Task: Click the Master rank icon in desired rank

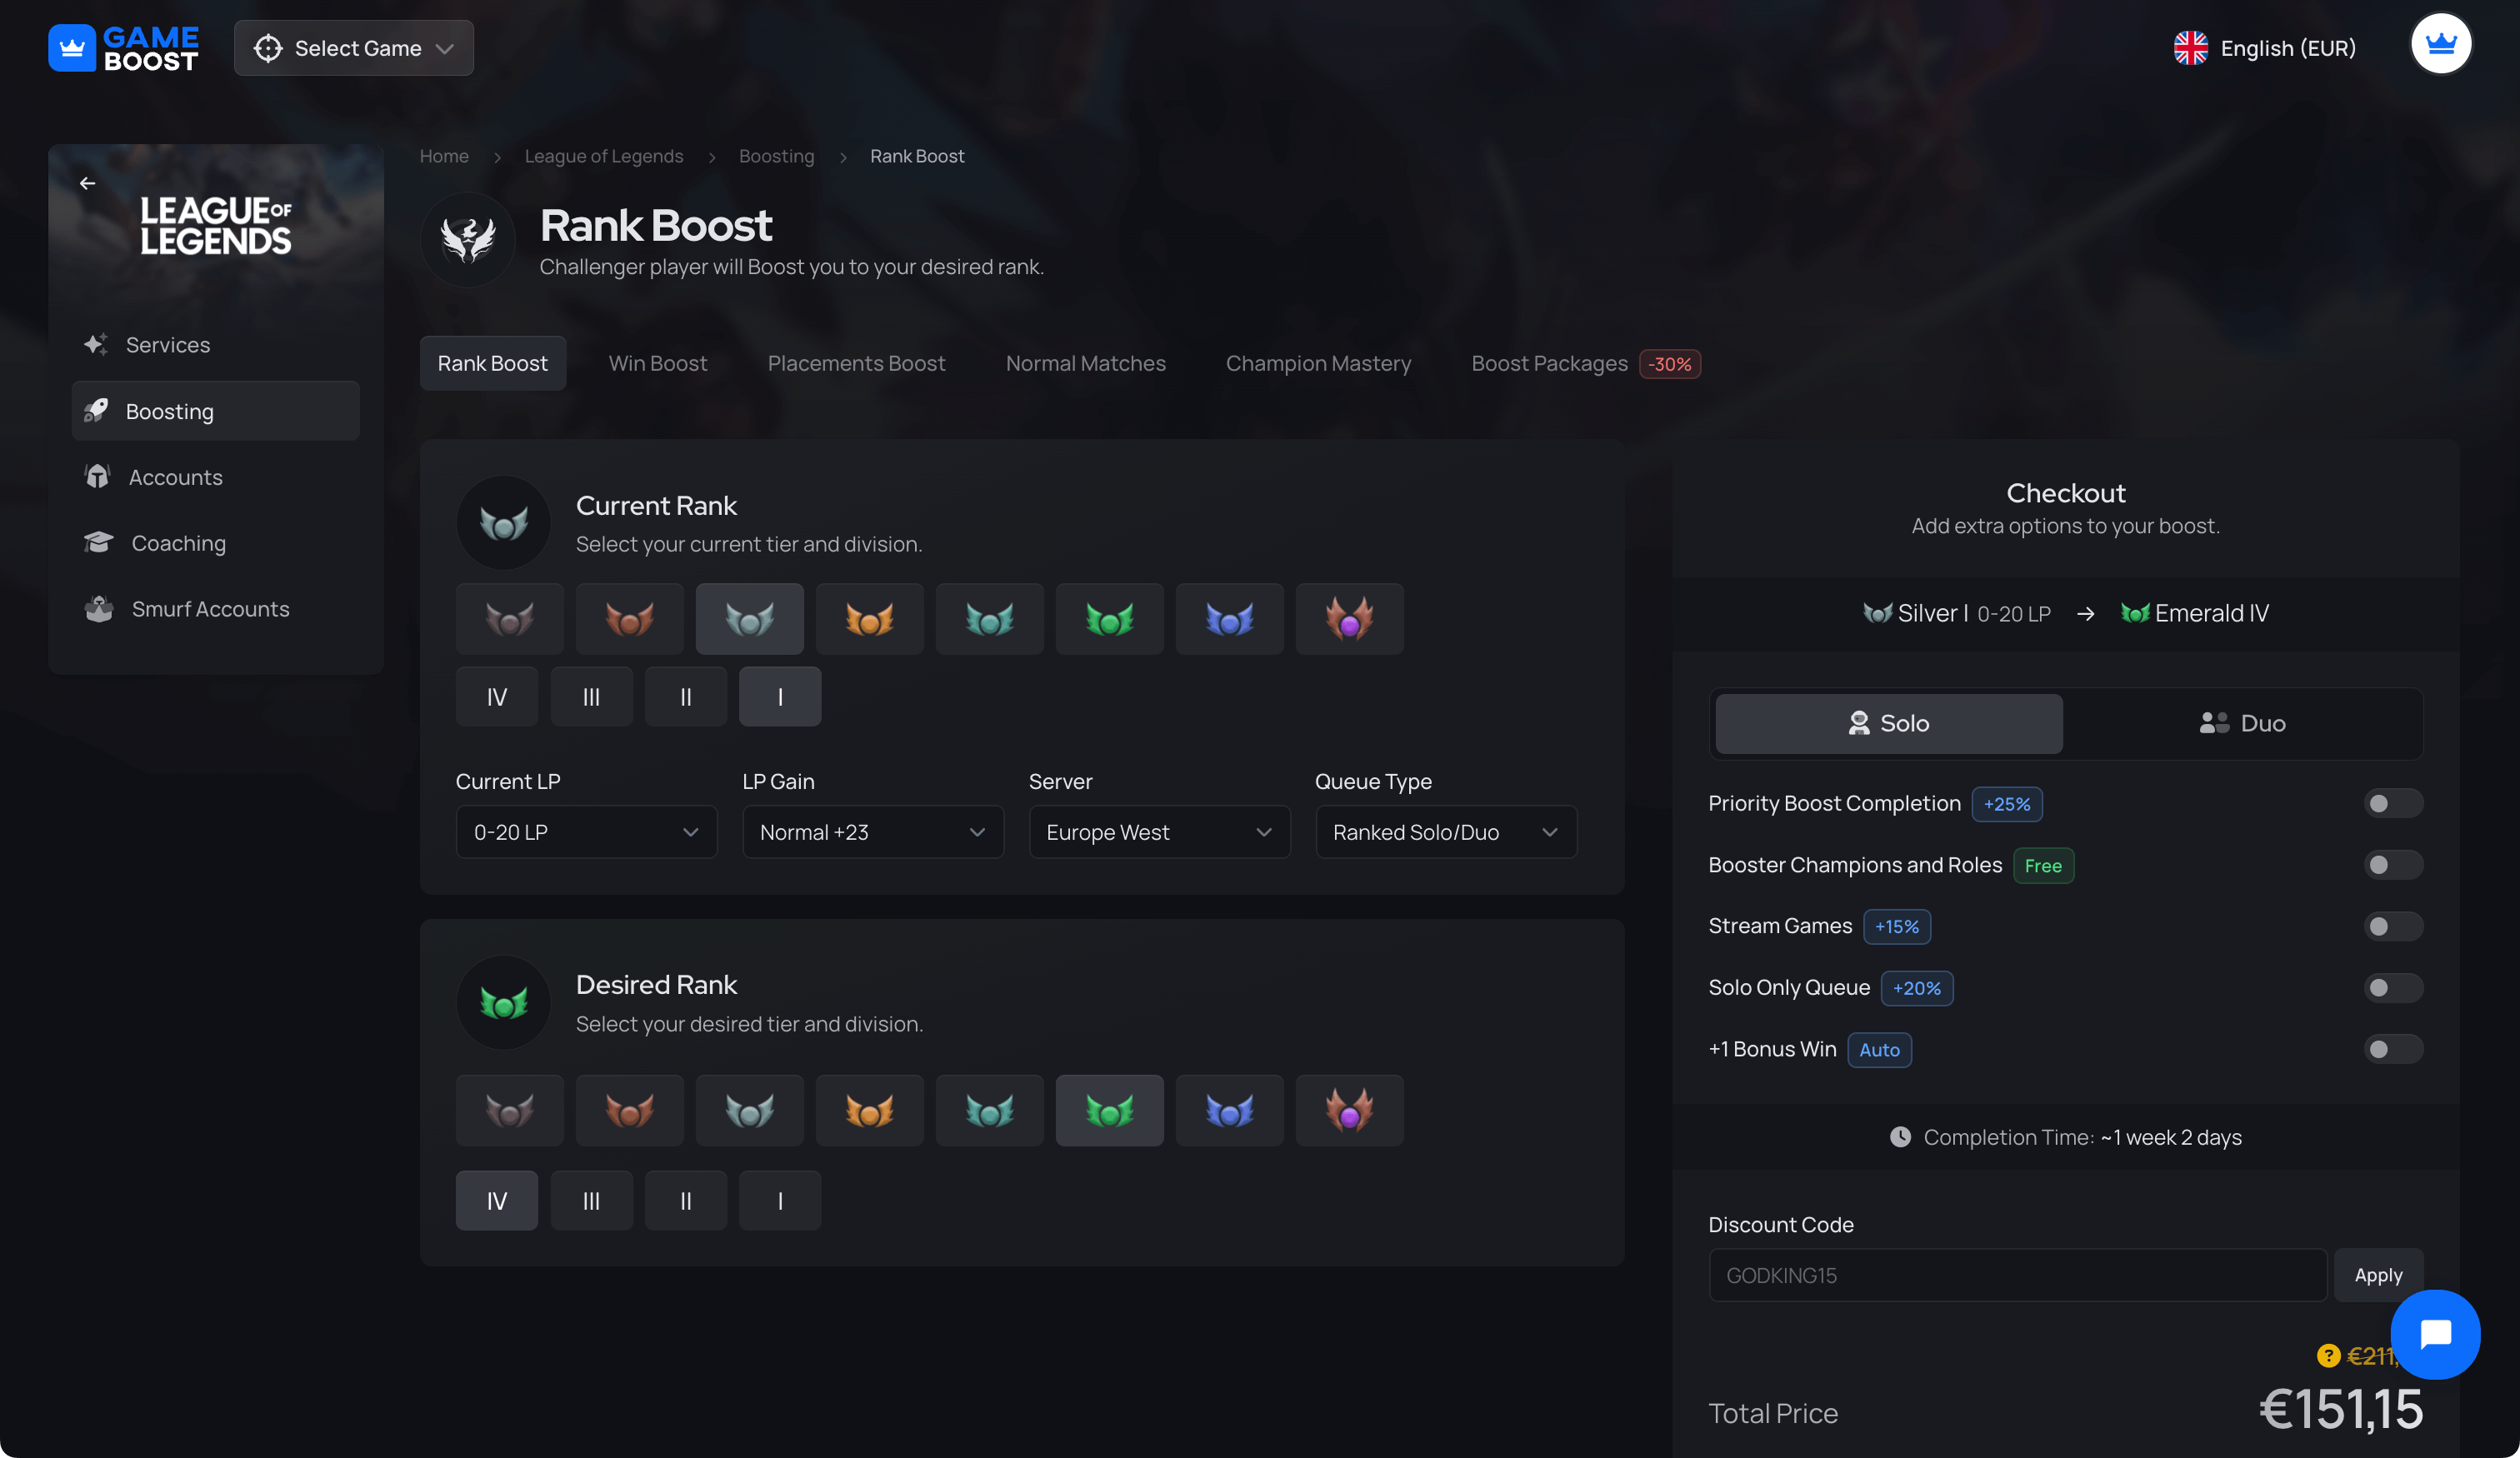Action: coord(1348,1109)
